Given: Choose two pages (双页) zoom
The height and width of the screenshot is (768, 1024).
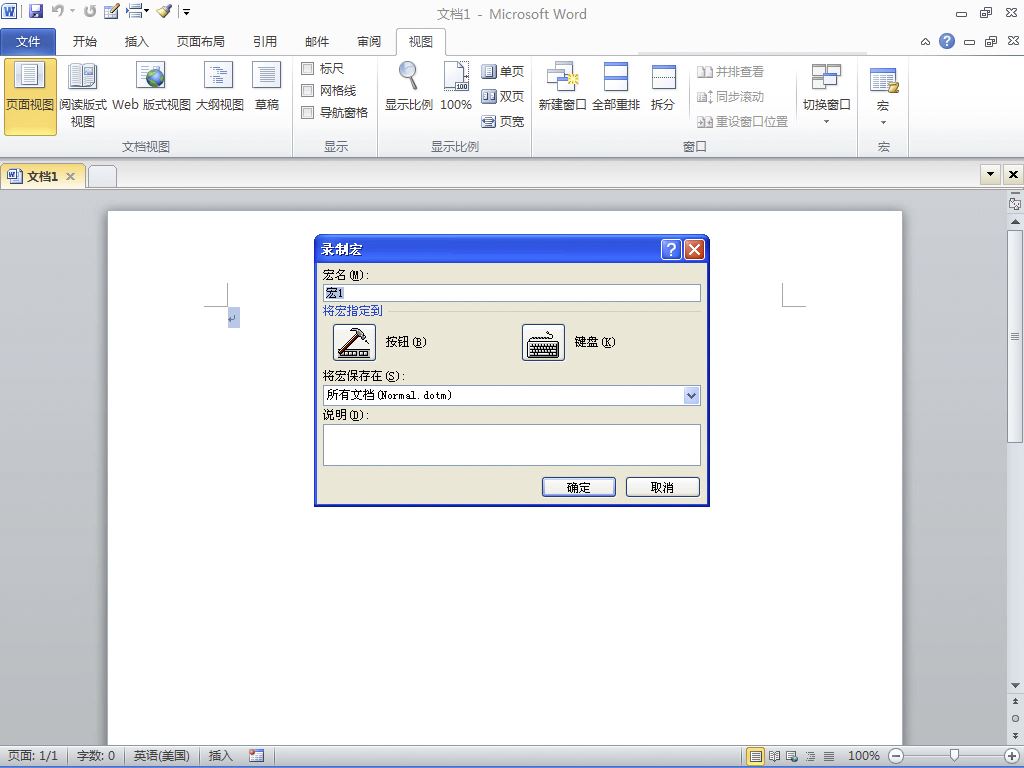Looking at the screenshot, I should tap(502, 96).
